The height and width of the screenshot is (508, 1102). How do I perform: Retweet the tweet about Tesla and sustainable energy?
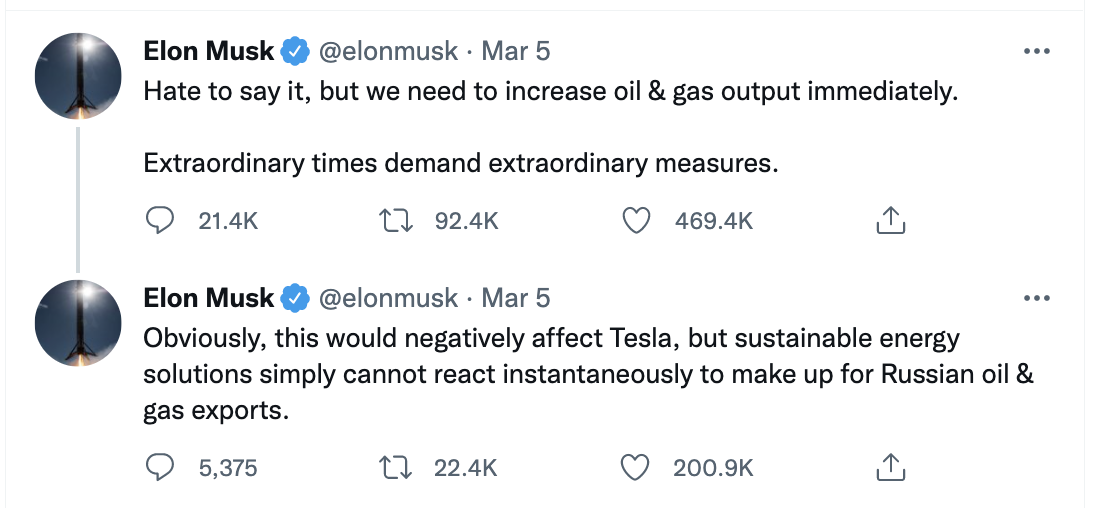pos(398,467)
